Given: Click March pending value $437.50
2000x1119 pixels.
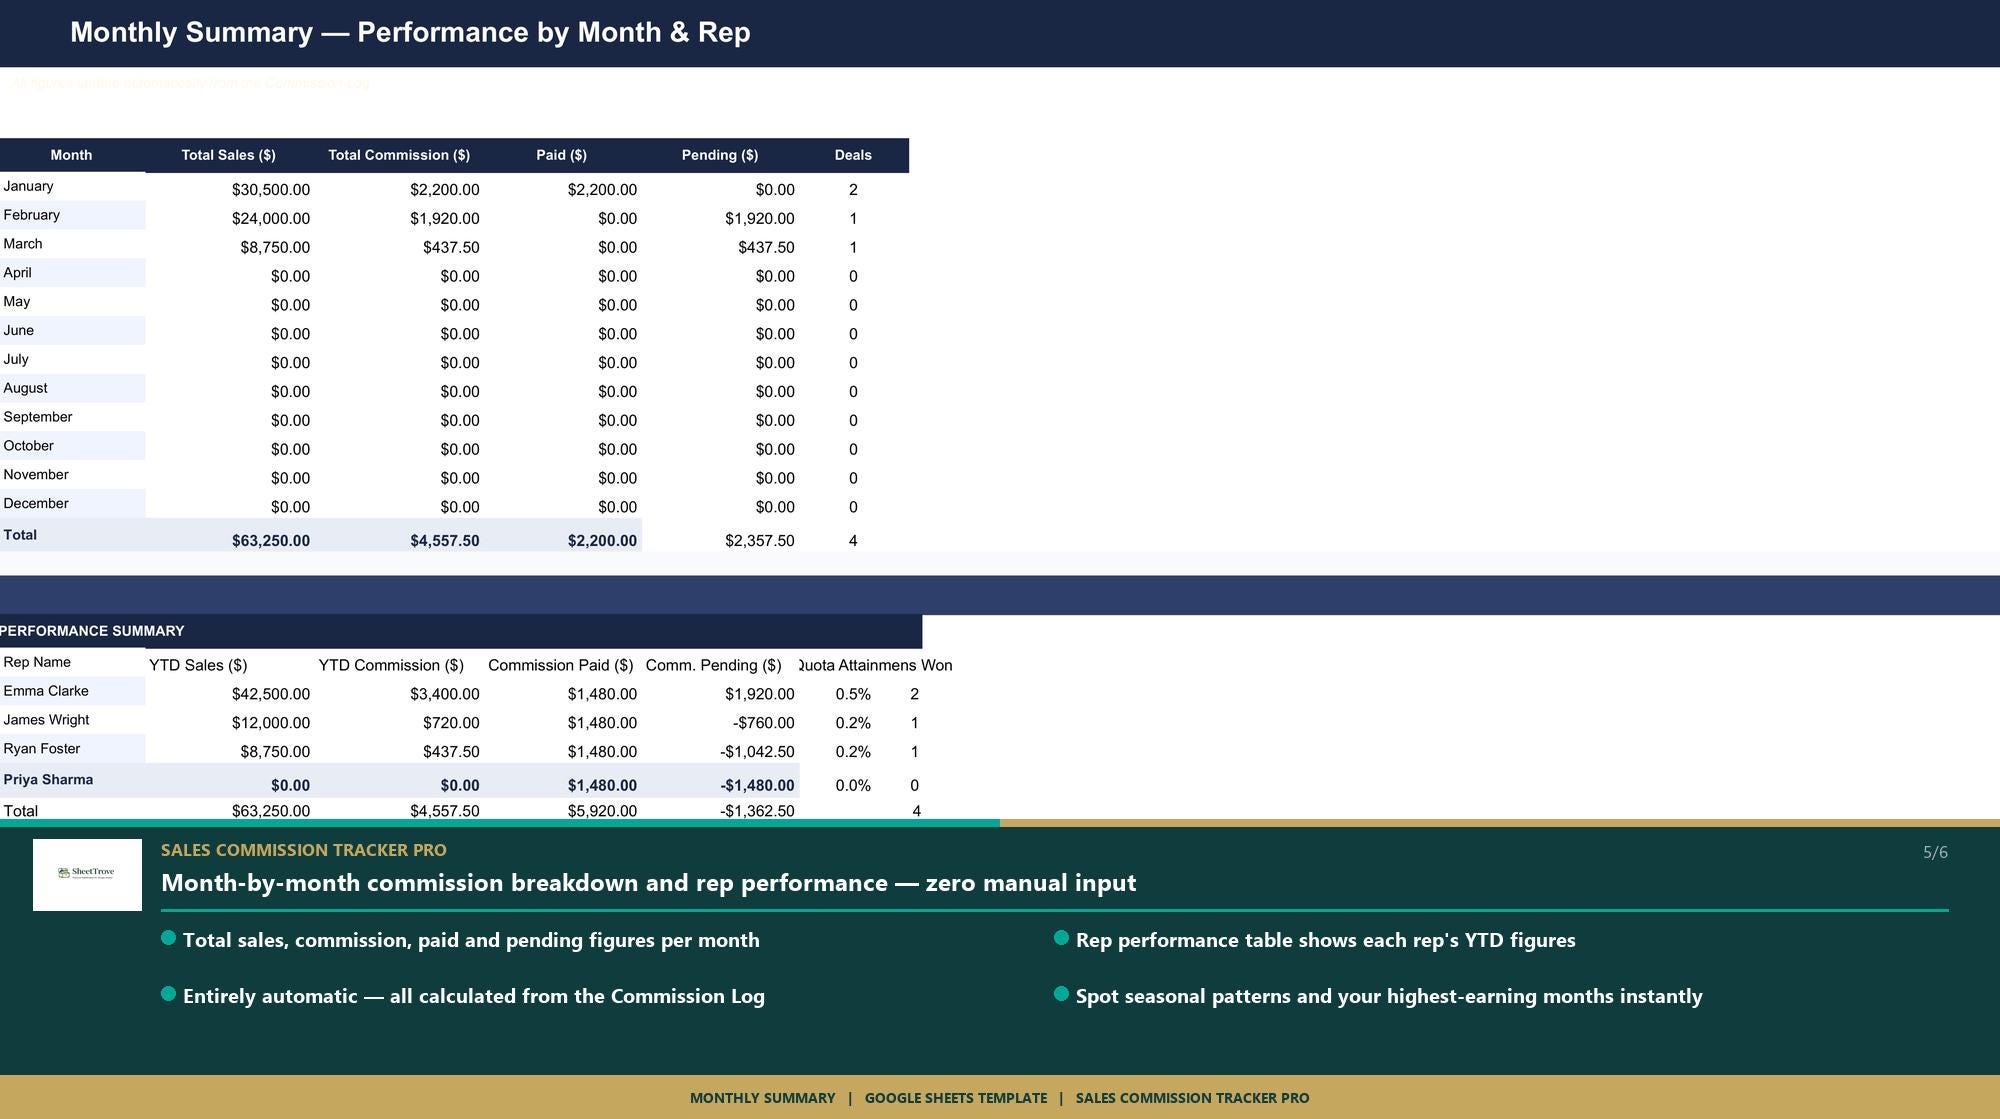Looking at the screenshot, I should click(x=766, y=248).
